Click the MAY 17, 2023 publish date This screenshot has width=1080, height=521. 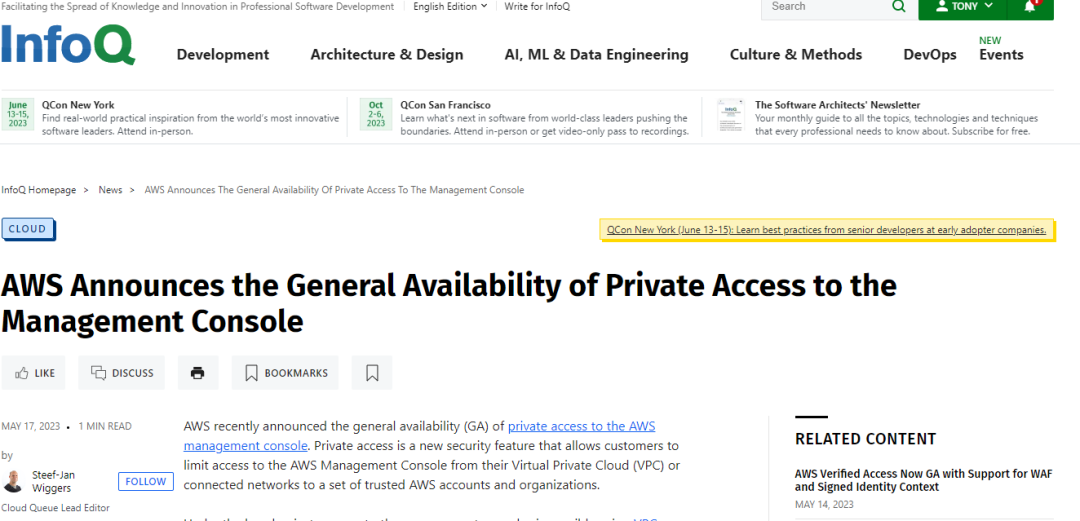pos(30,426)
